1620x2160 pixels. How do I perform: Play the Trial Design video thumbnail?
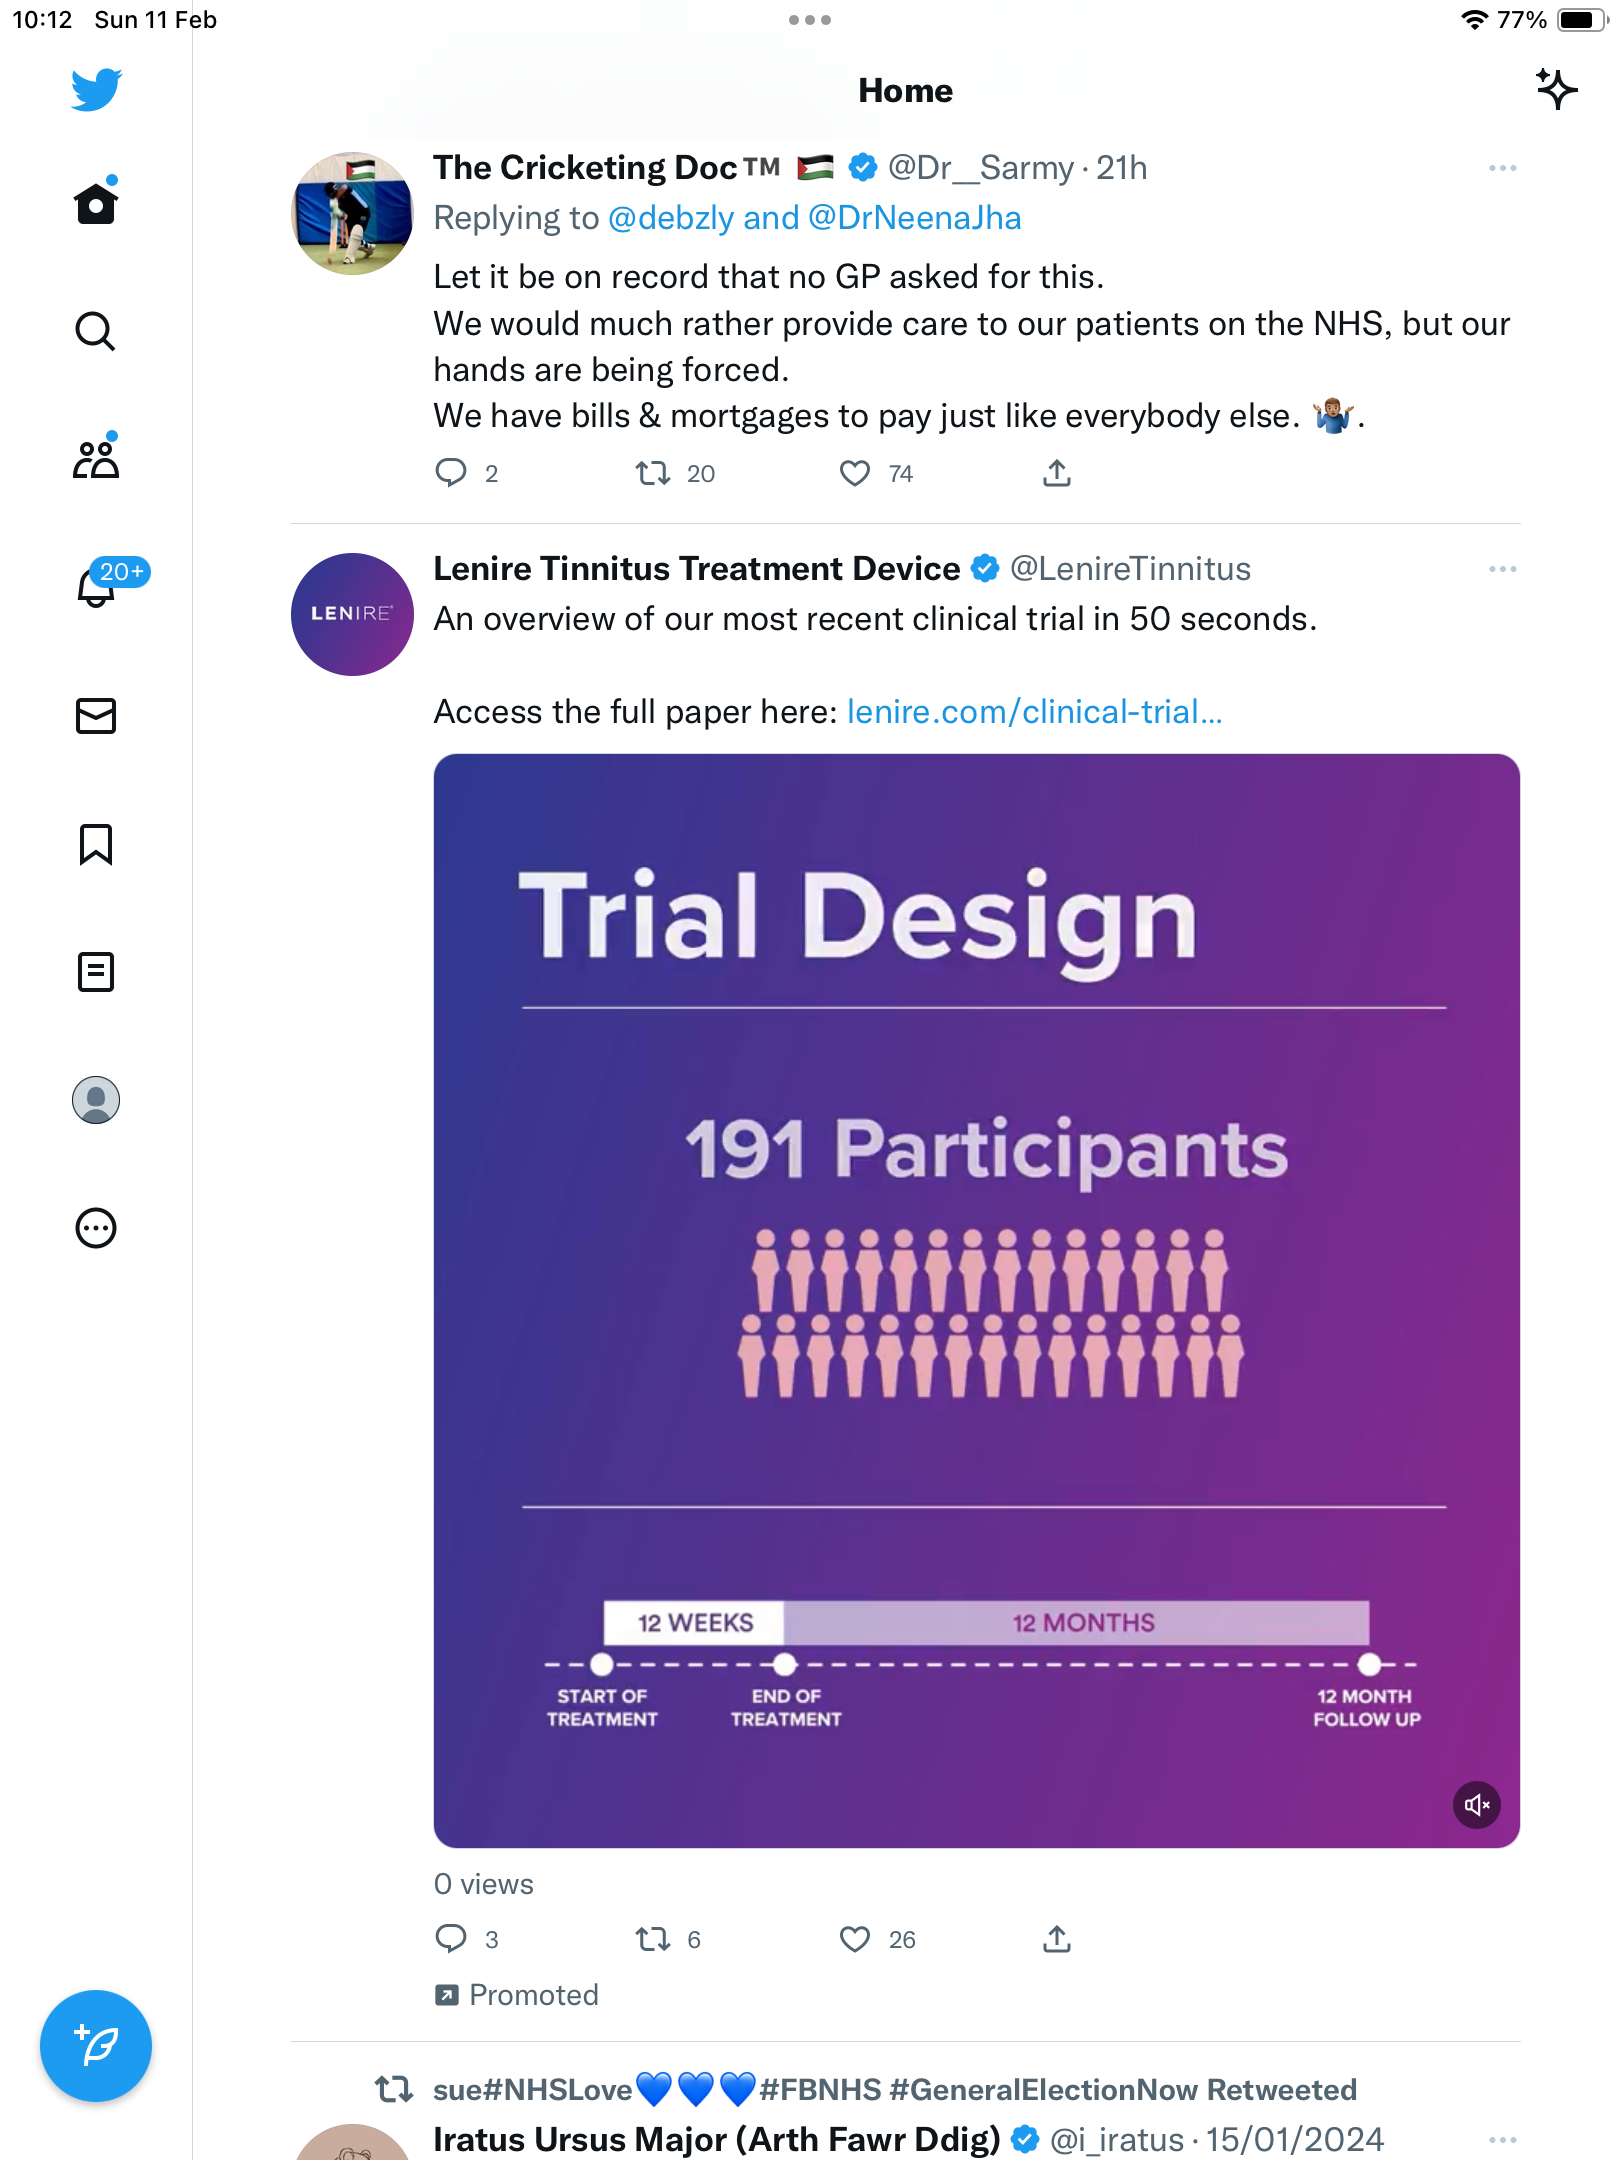[x=976, y=1300]
